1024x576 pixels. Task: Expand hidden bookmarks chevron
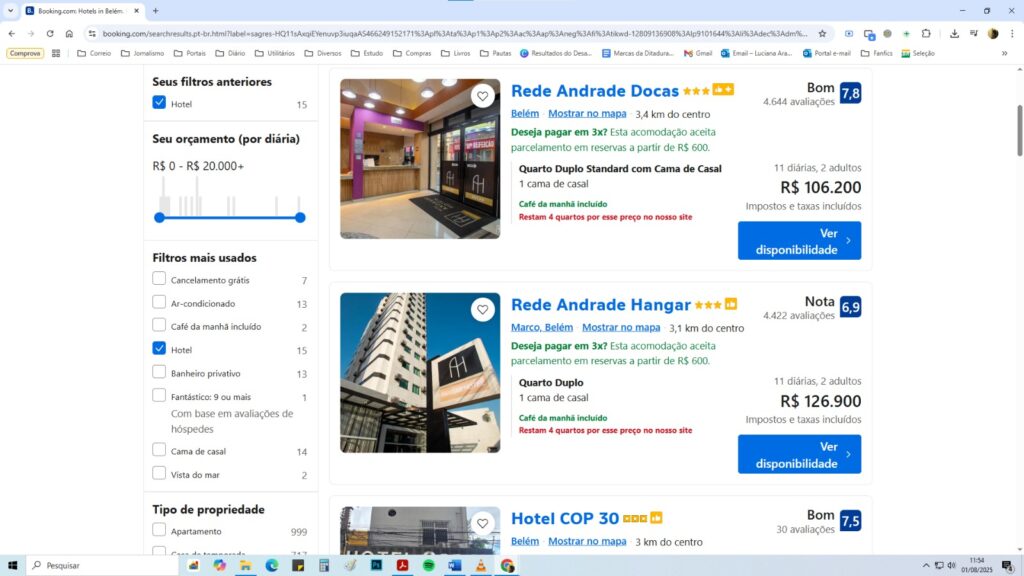click(x=1004, y=54)
